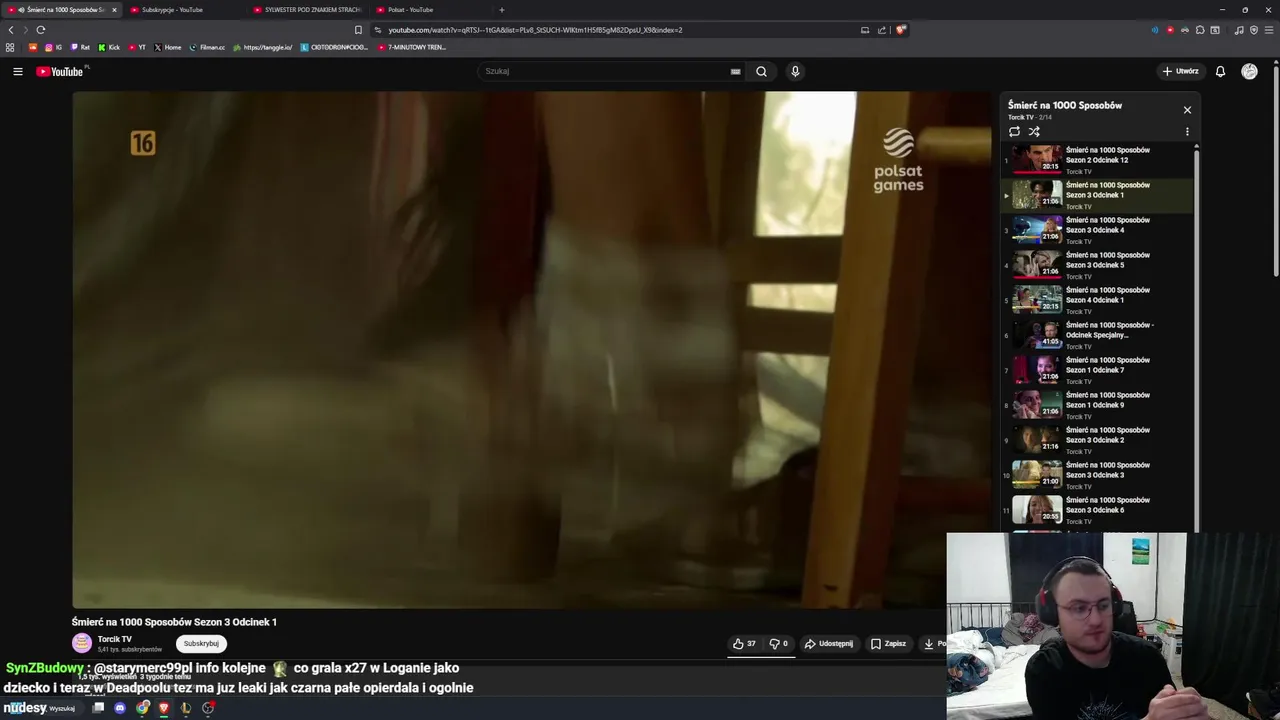Play playlist video Sezon 3 Odcinek 2
The height and width of the screenshot is (720, 1280).
click(1097, 440)
